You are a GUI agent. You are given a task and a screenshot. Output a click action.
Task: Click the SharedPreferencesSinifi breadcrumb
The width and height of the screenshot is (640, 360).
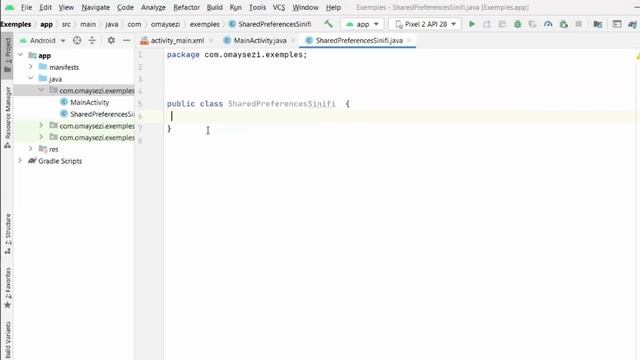[x=275, y=24]
